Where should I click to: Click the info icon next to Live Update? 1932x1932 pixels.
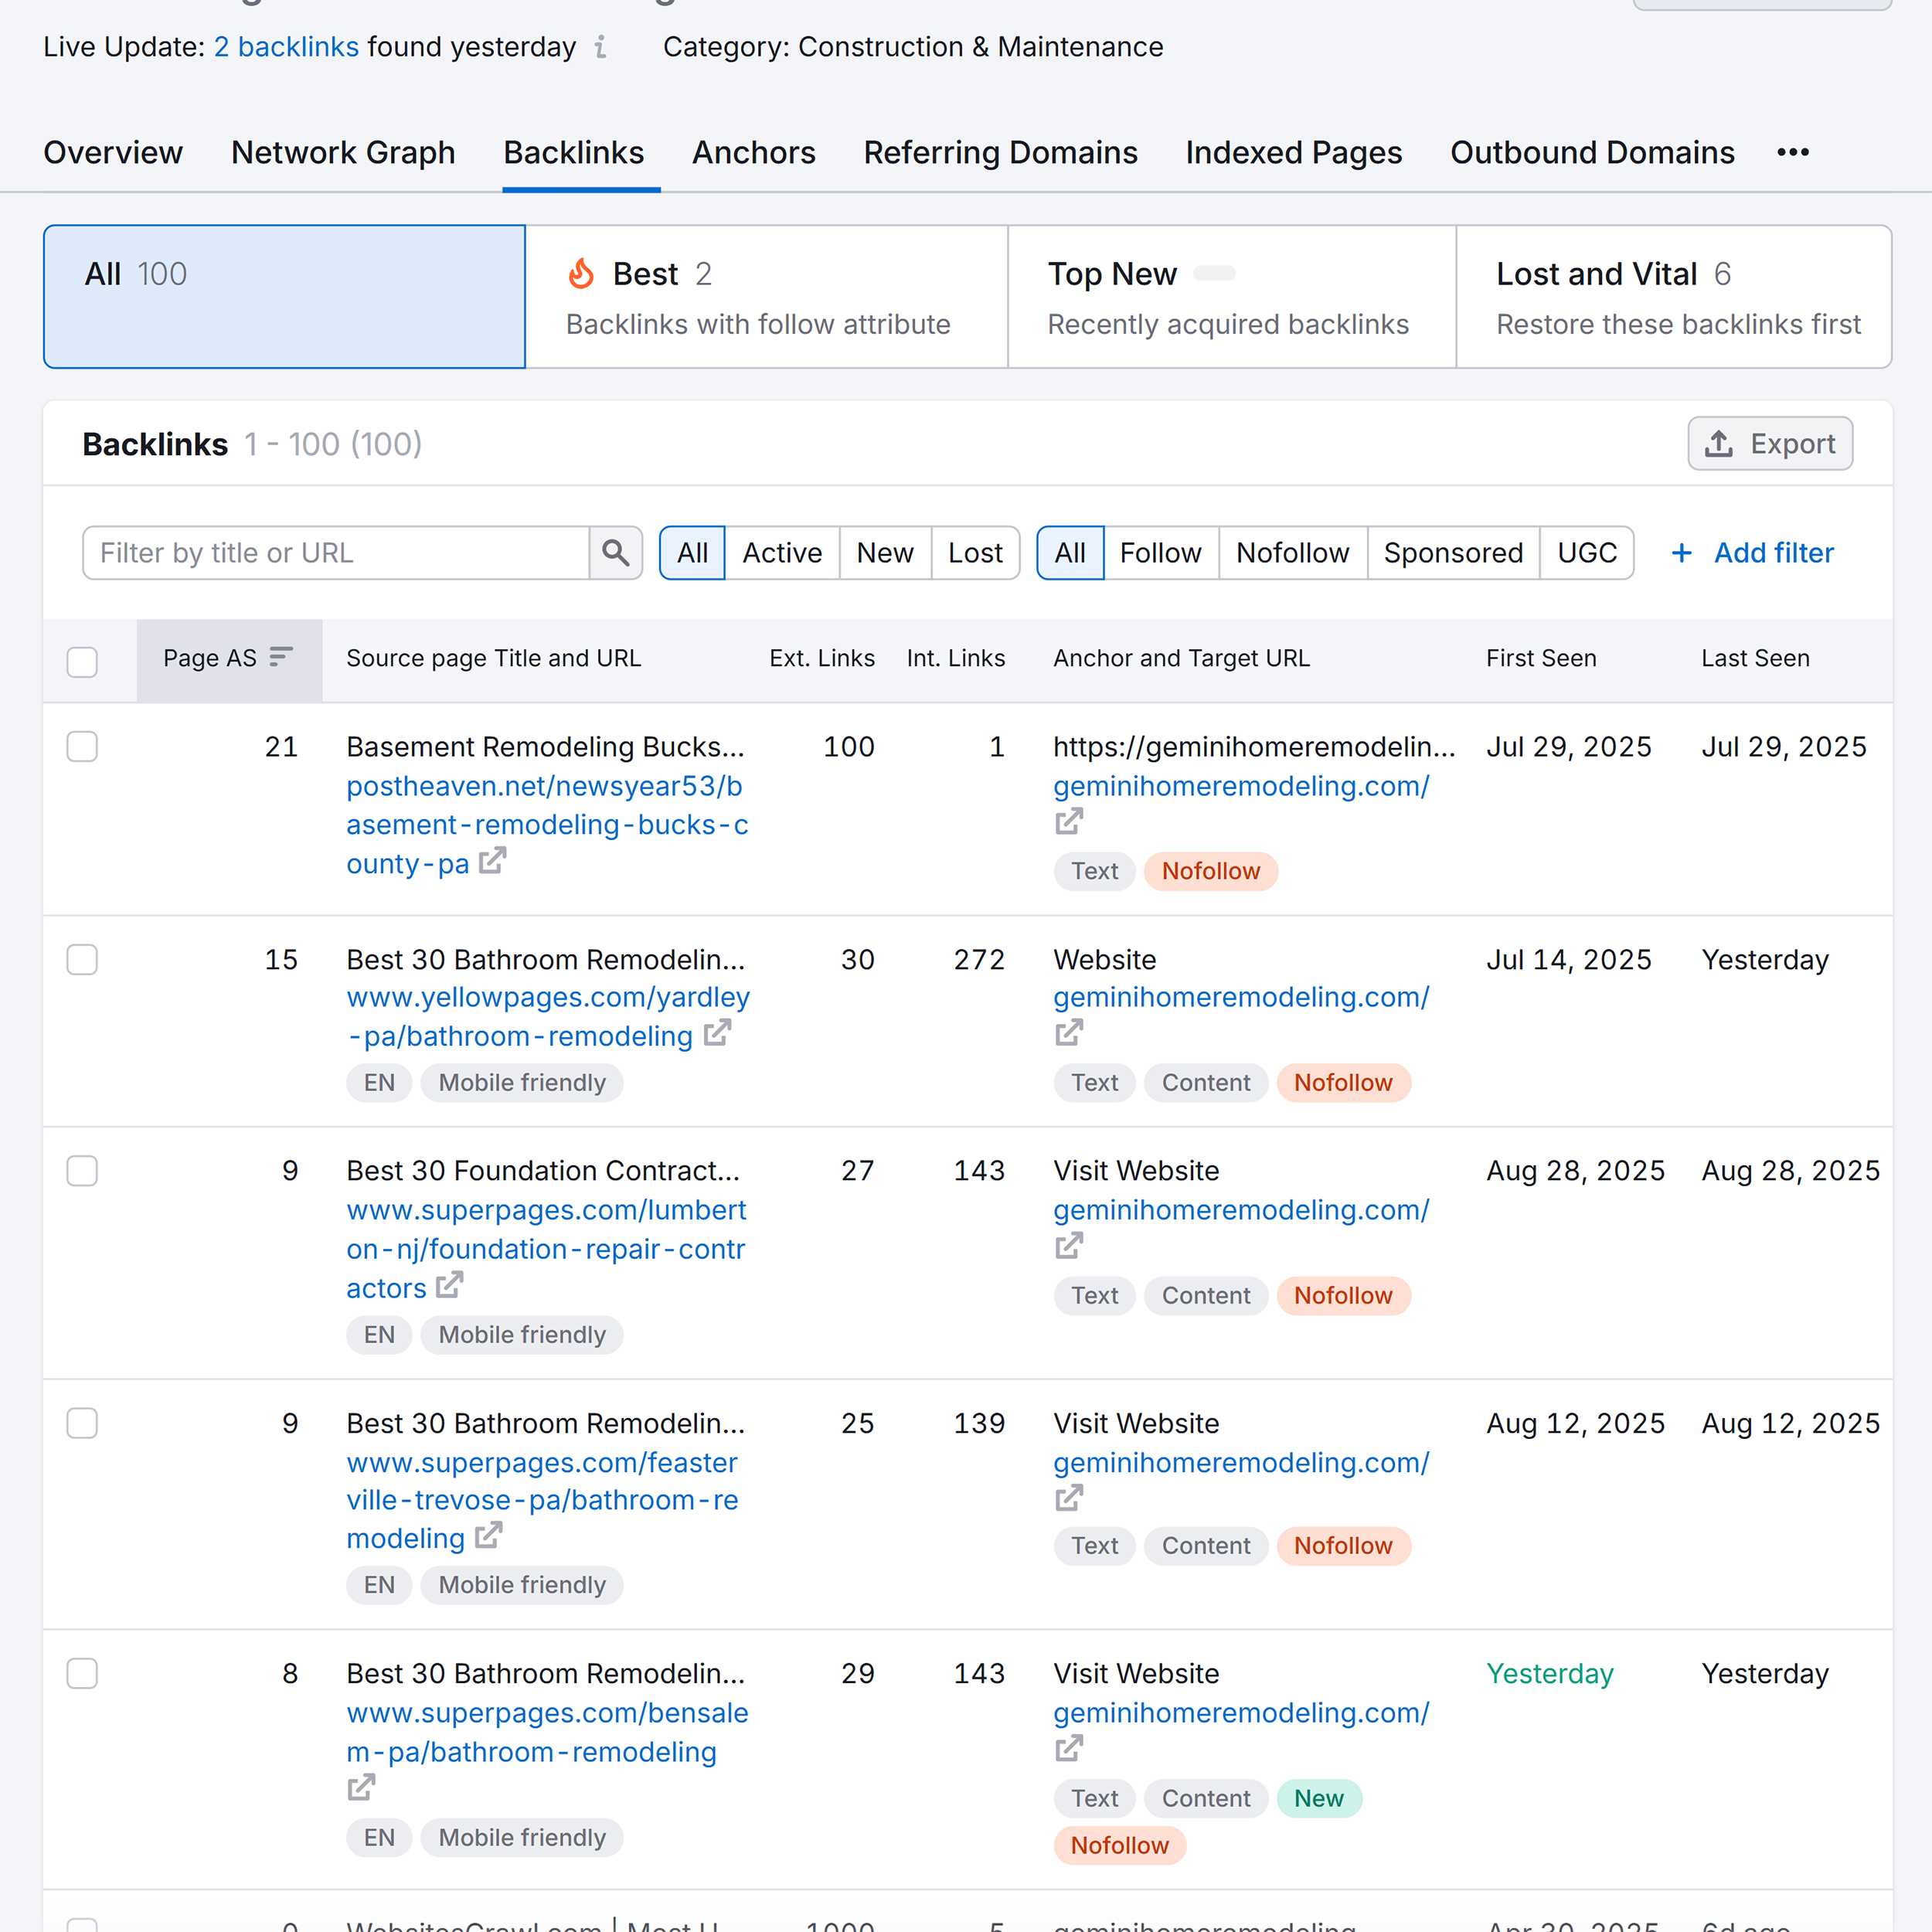[x=600, y=47]
